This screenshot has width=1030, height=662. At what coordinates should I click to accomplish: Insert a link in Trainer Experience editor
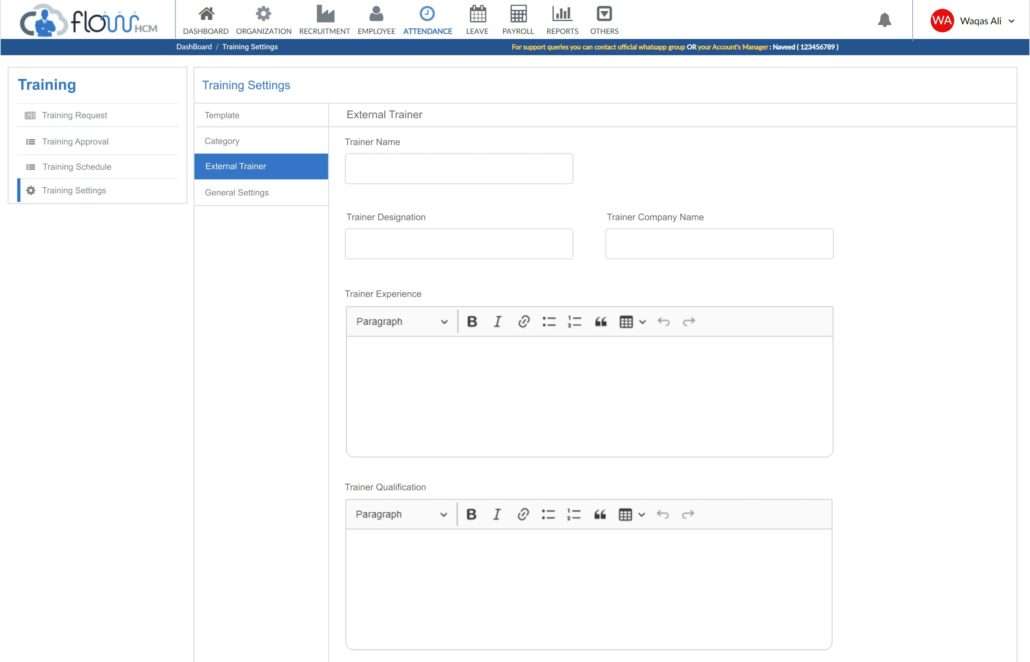[523, 321]
